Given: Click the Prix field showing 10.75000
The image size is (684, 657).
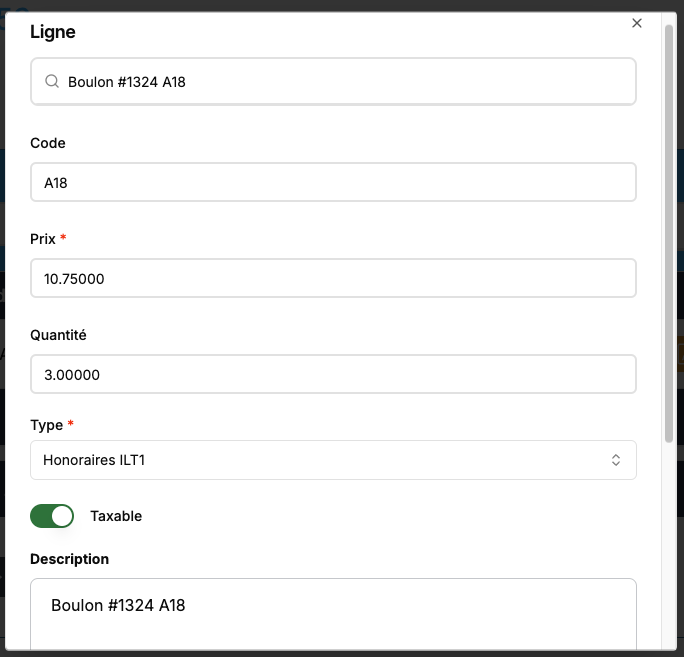Looking at the screenshot, I should [x=333, y=279].
